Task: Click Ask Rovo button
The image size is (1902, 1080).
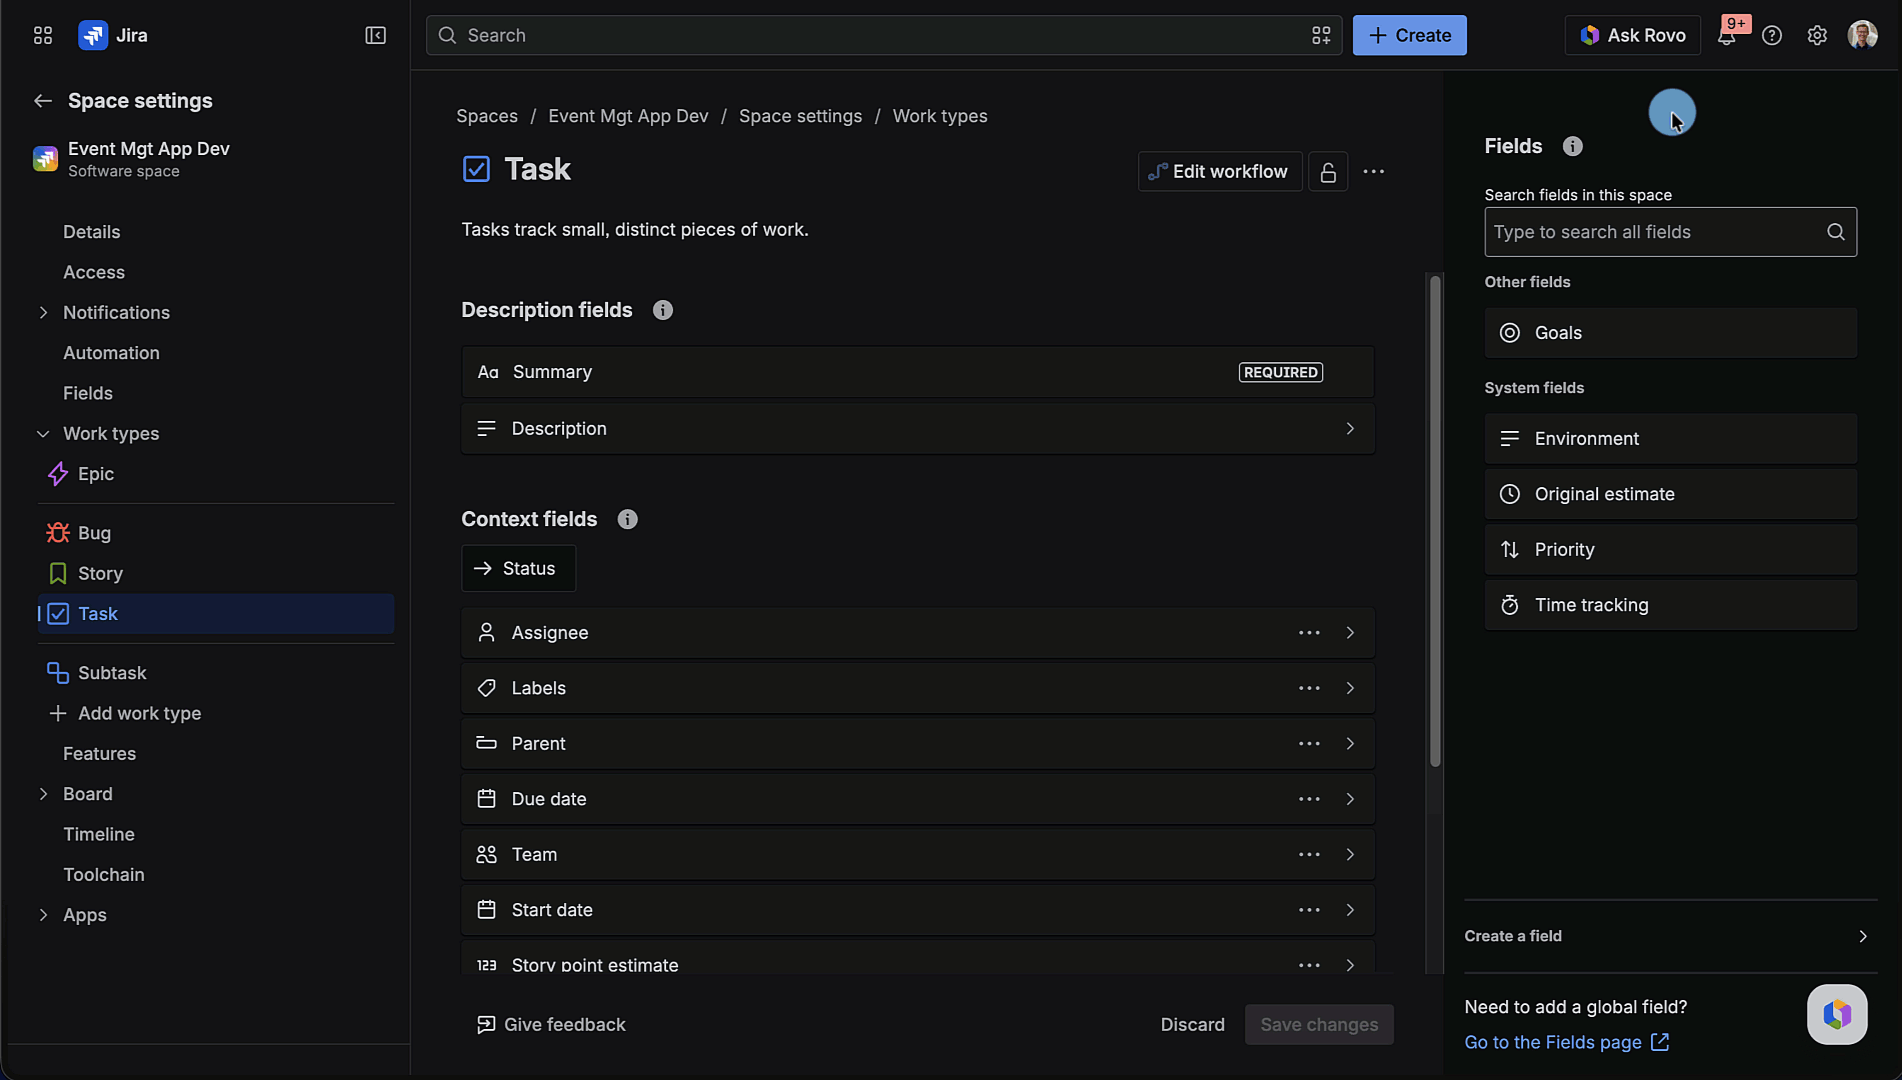Action: coord(1632,35)
